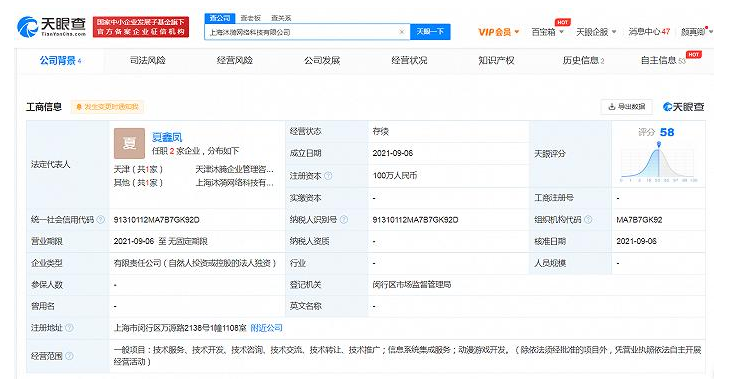The width and height of the screenshot is (732, 390).
Task: Click the 附近公司 link
Action: click(267, 328)
